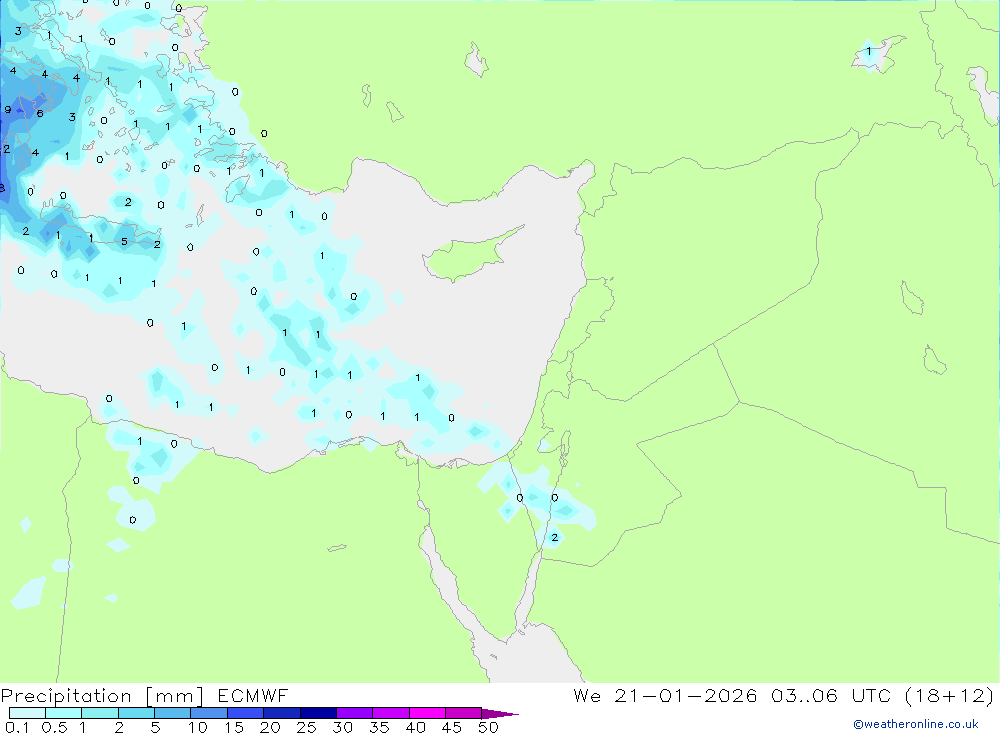
Task: Click the 30–35 mm purple legend segment
Action: pos(355,713)
